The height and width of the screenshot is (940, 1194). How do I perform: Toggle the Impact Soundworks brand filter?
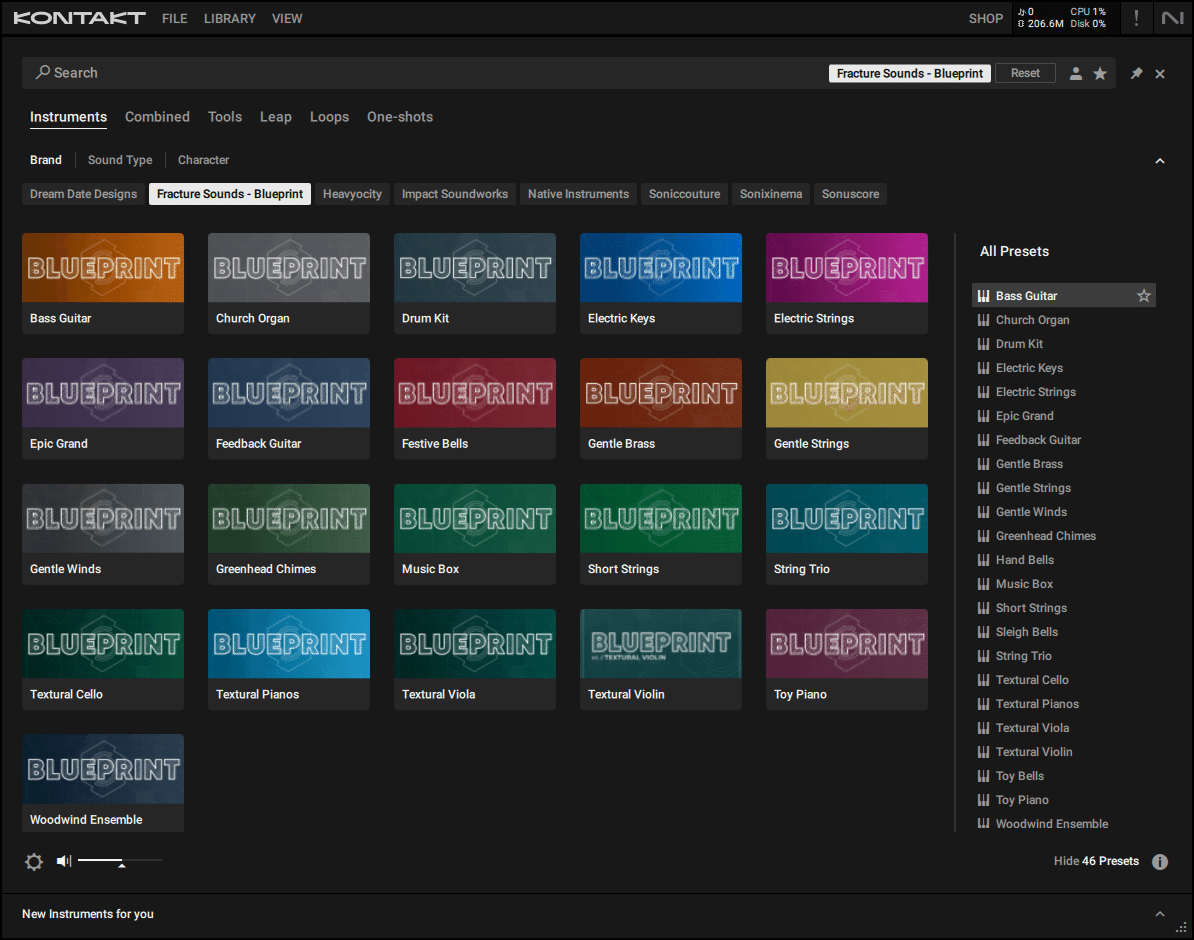coord(455,194)
